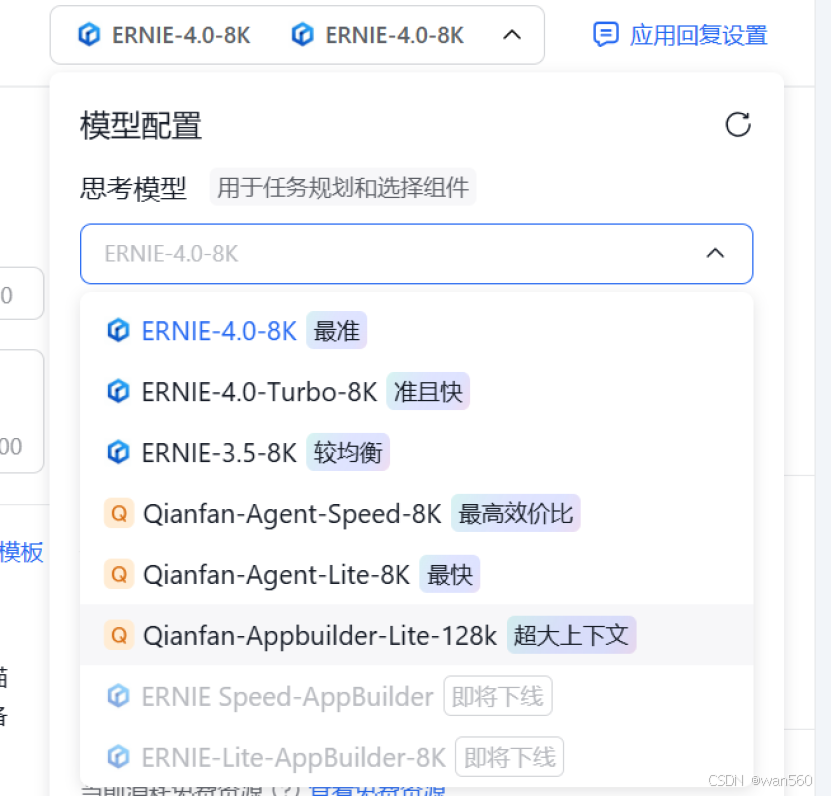Click 即将下线 tag beside ERNIE Speed-AppBuilder

[498, 696]
